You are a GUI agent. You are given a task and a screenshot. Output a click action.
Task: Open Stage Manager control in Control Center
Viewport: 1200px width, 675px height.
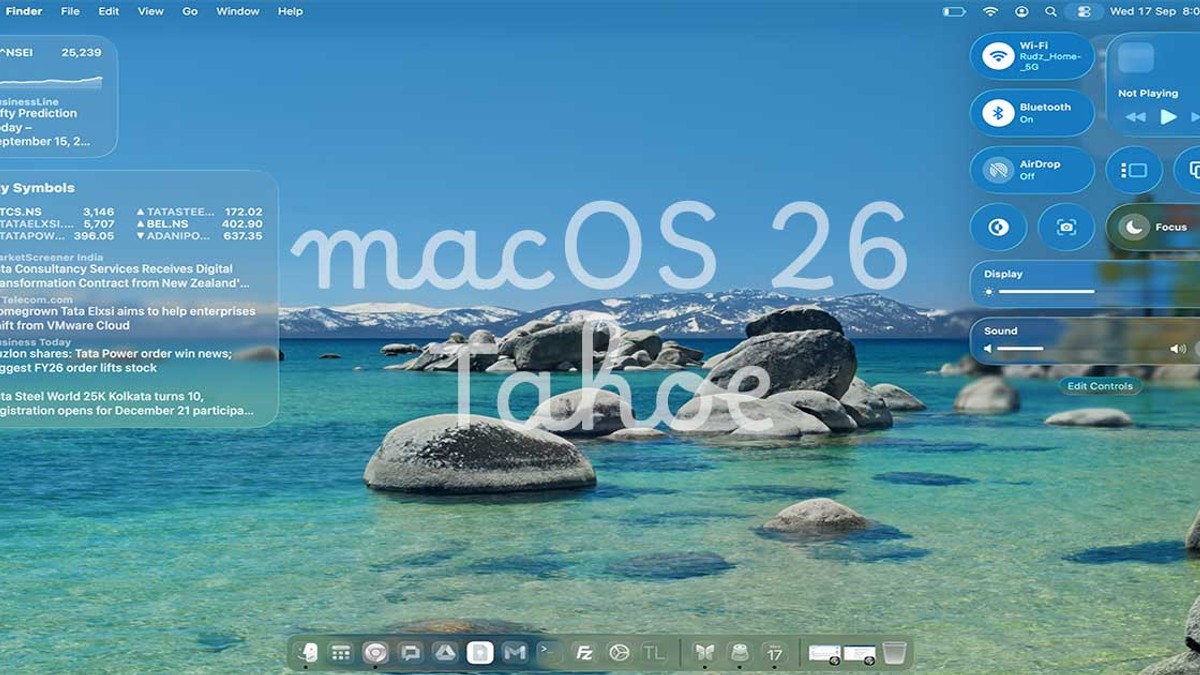tap(1134, 170)
